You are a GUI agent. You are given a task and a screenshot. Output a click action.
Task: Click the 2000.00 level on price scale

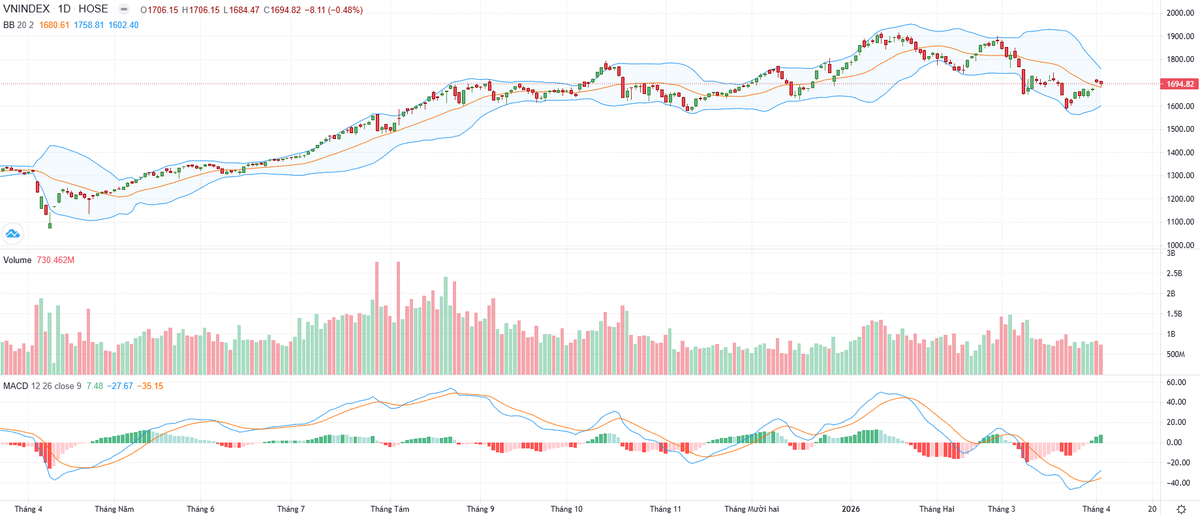point(1176,13)
